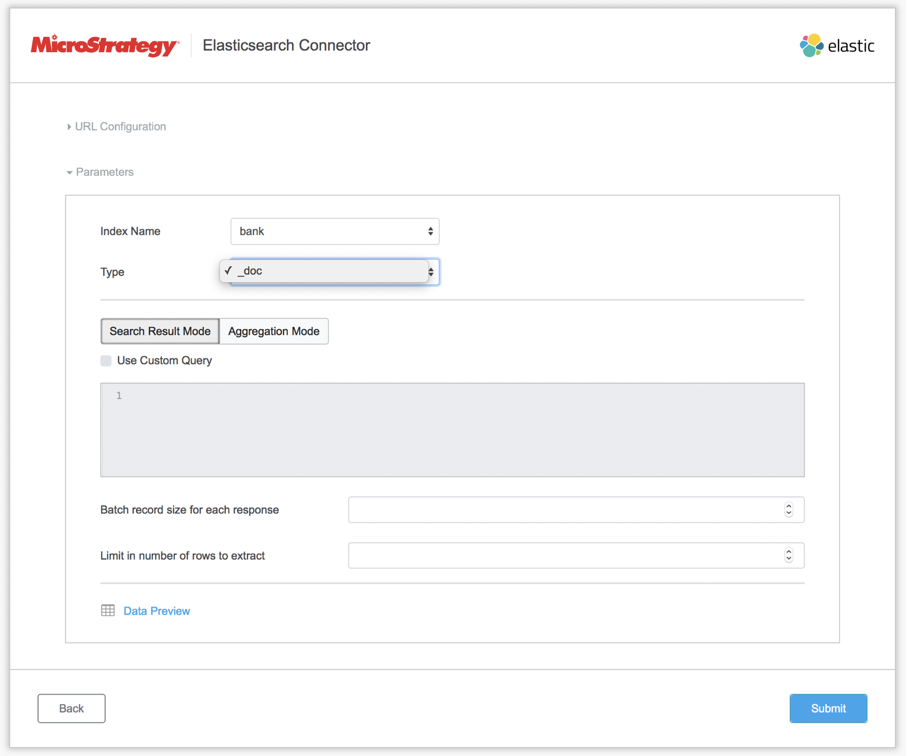
Task: Click the Submit button
Action: coord(828,708)
